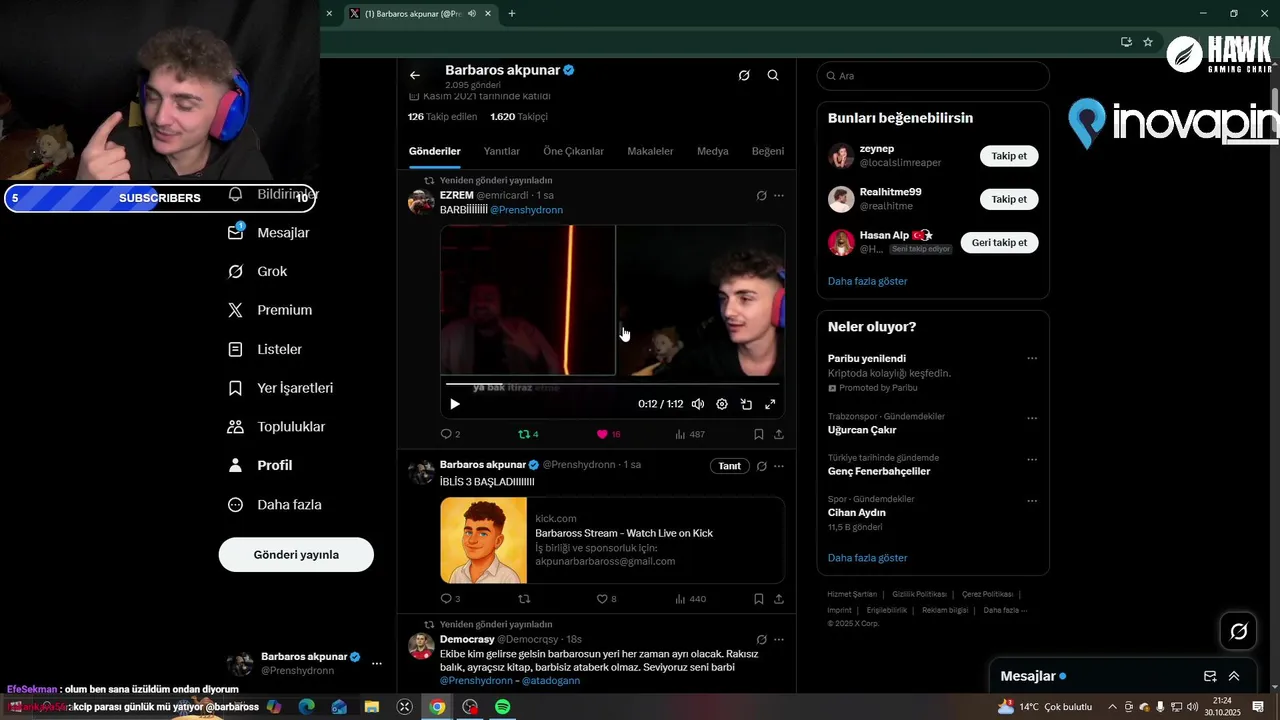Screen dimensions: 1280x720
Task: Switch to Yanıtlar tab
Action: pyautogui.click(x=502, y=151)
